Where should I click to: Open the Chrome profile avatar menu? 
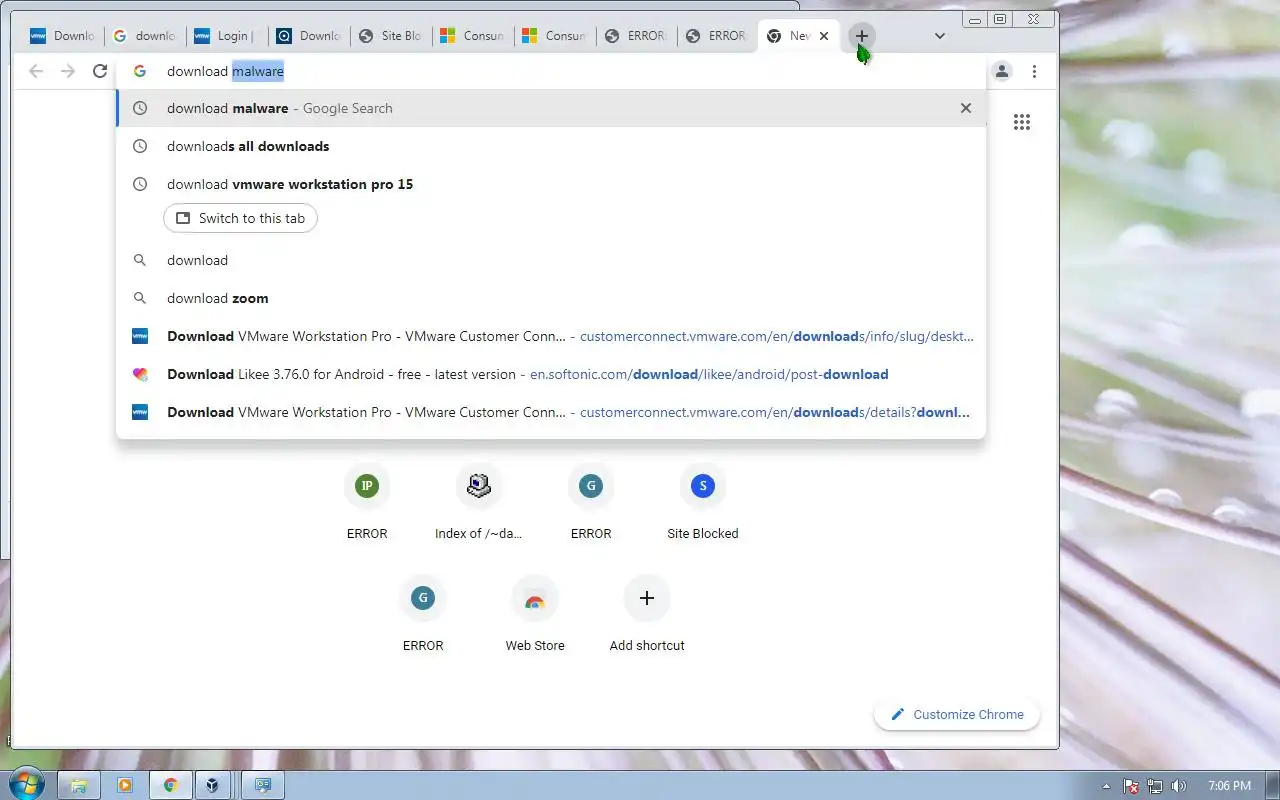point(1002,71)
